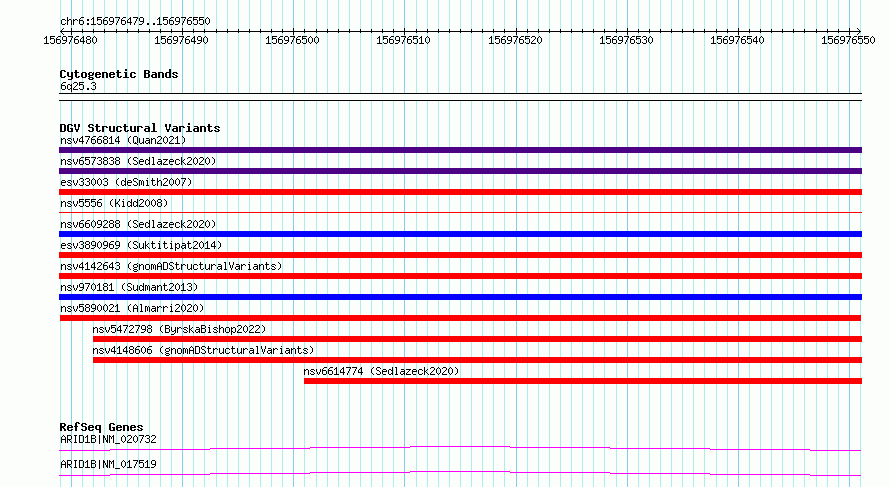The width and height of the screenshot is (890, 487).
Task: Click the purple bar under nsv6573838
Action: pos(460,171)
